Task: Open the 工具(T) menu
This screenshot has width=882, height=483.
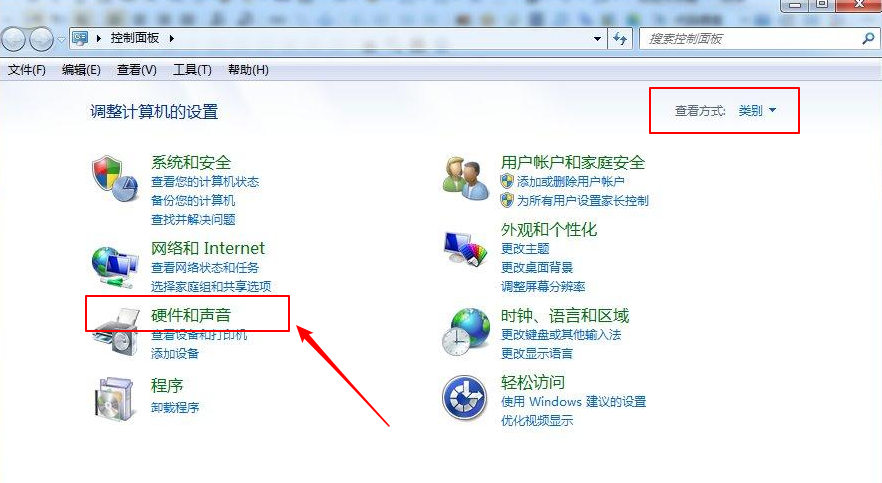Action: (x=192, y=70)
